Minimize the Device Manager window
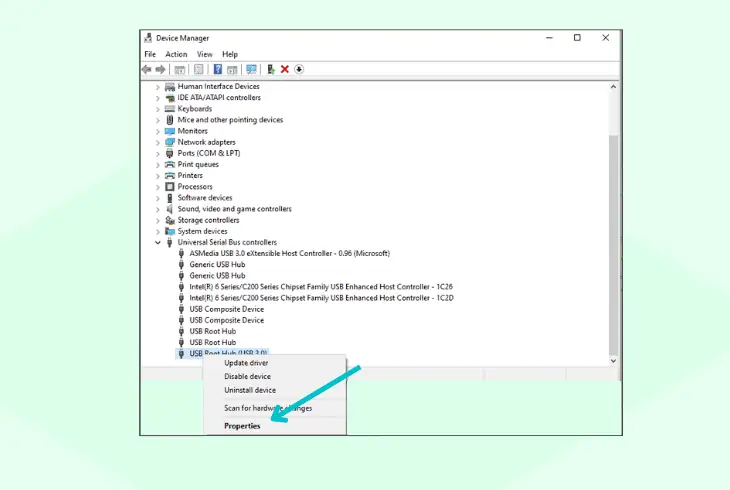 pyautogui.click(x=549, y=38)
